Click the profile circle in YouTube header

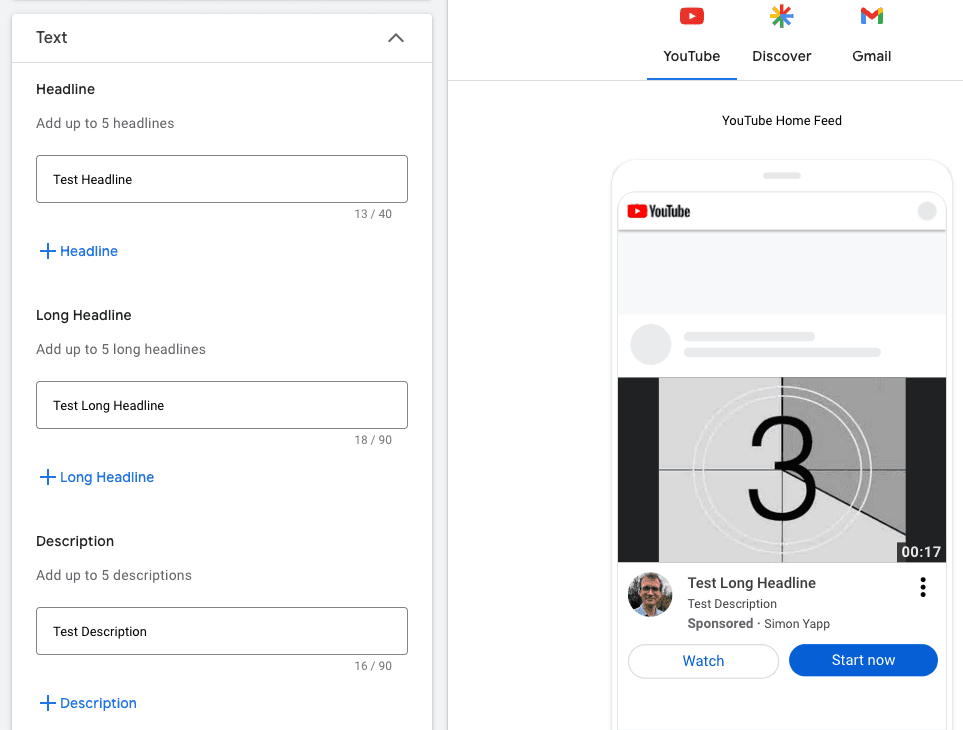tap(927, 211)
